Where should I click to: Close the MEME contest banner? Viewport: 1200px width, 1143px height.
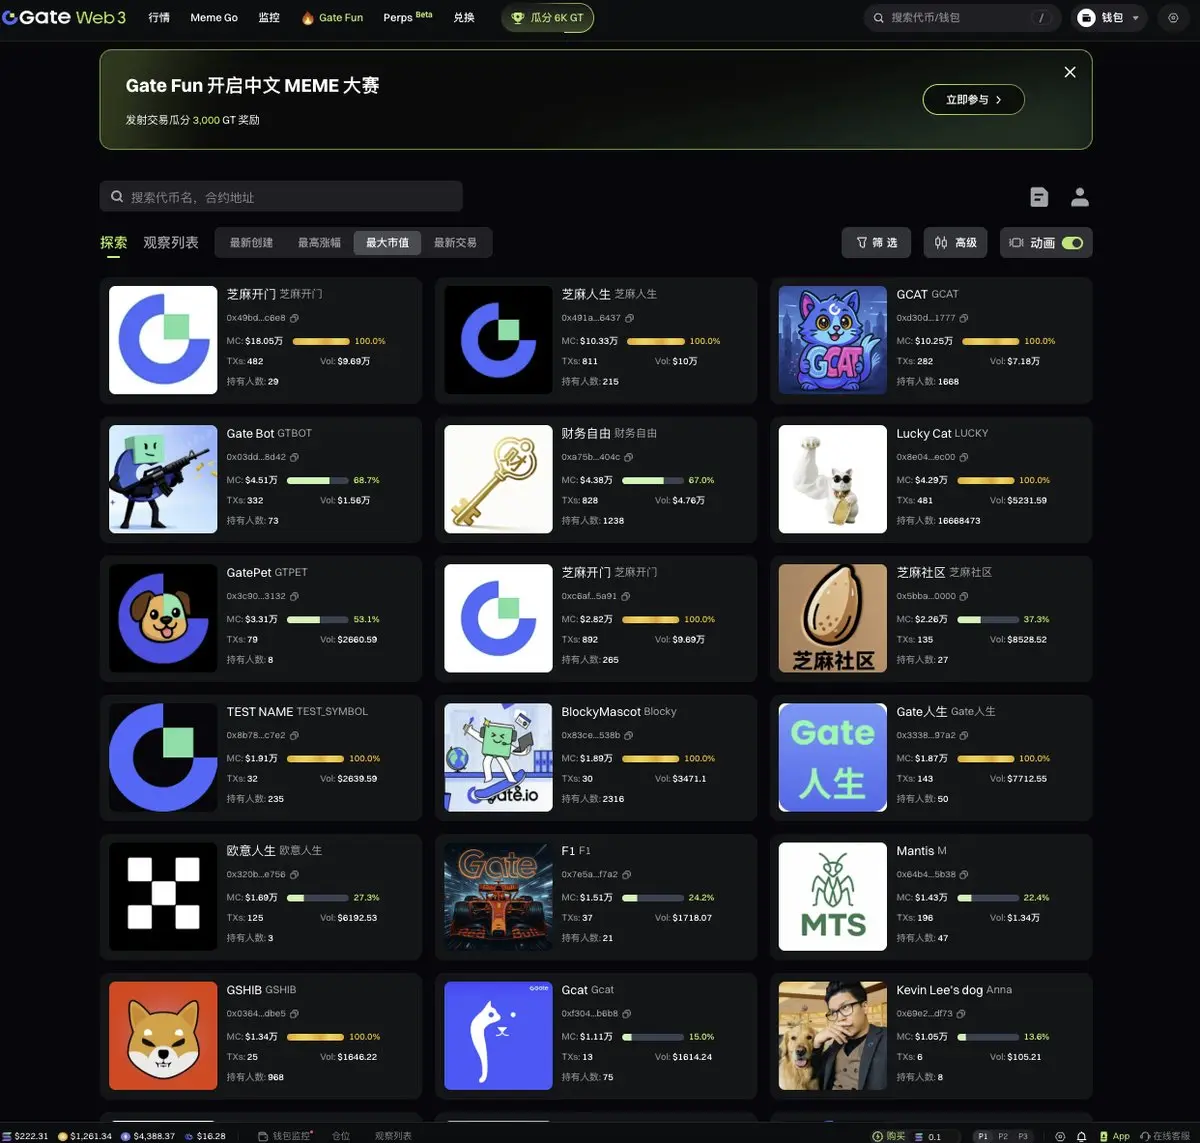point(1070,72)
